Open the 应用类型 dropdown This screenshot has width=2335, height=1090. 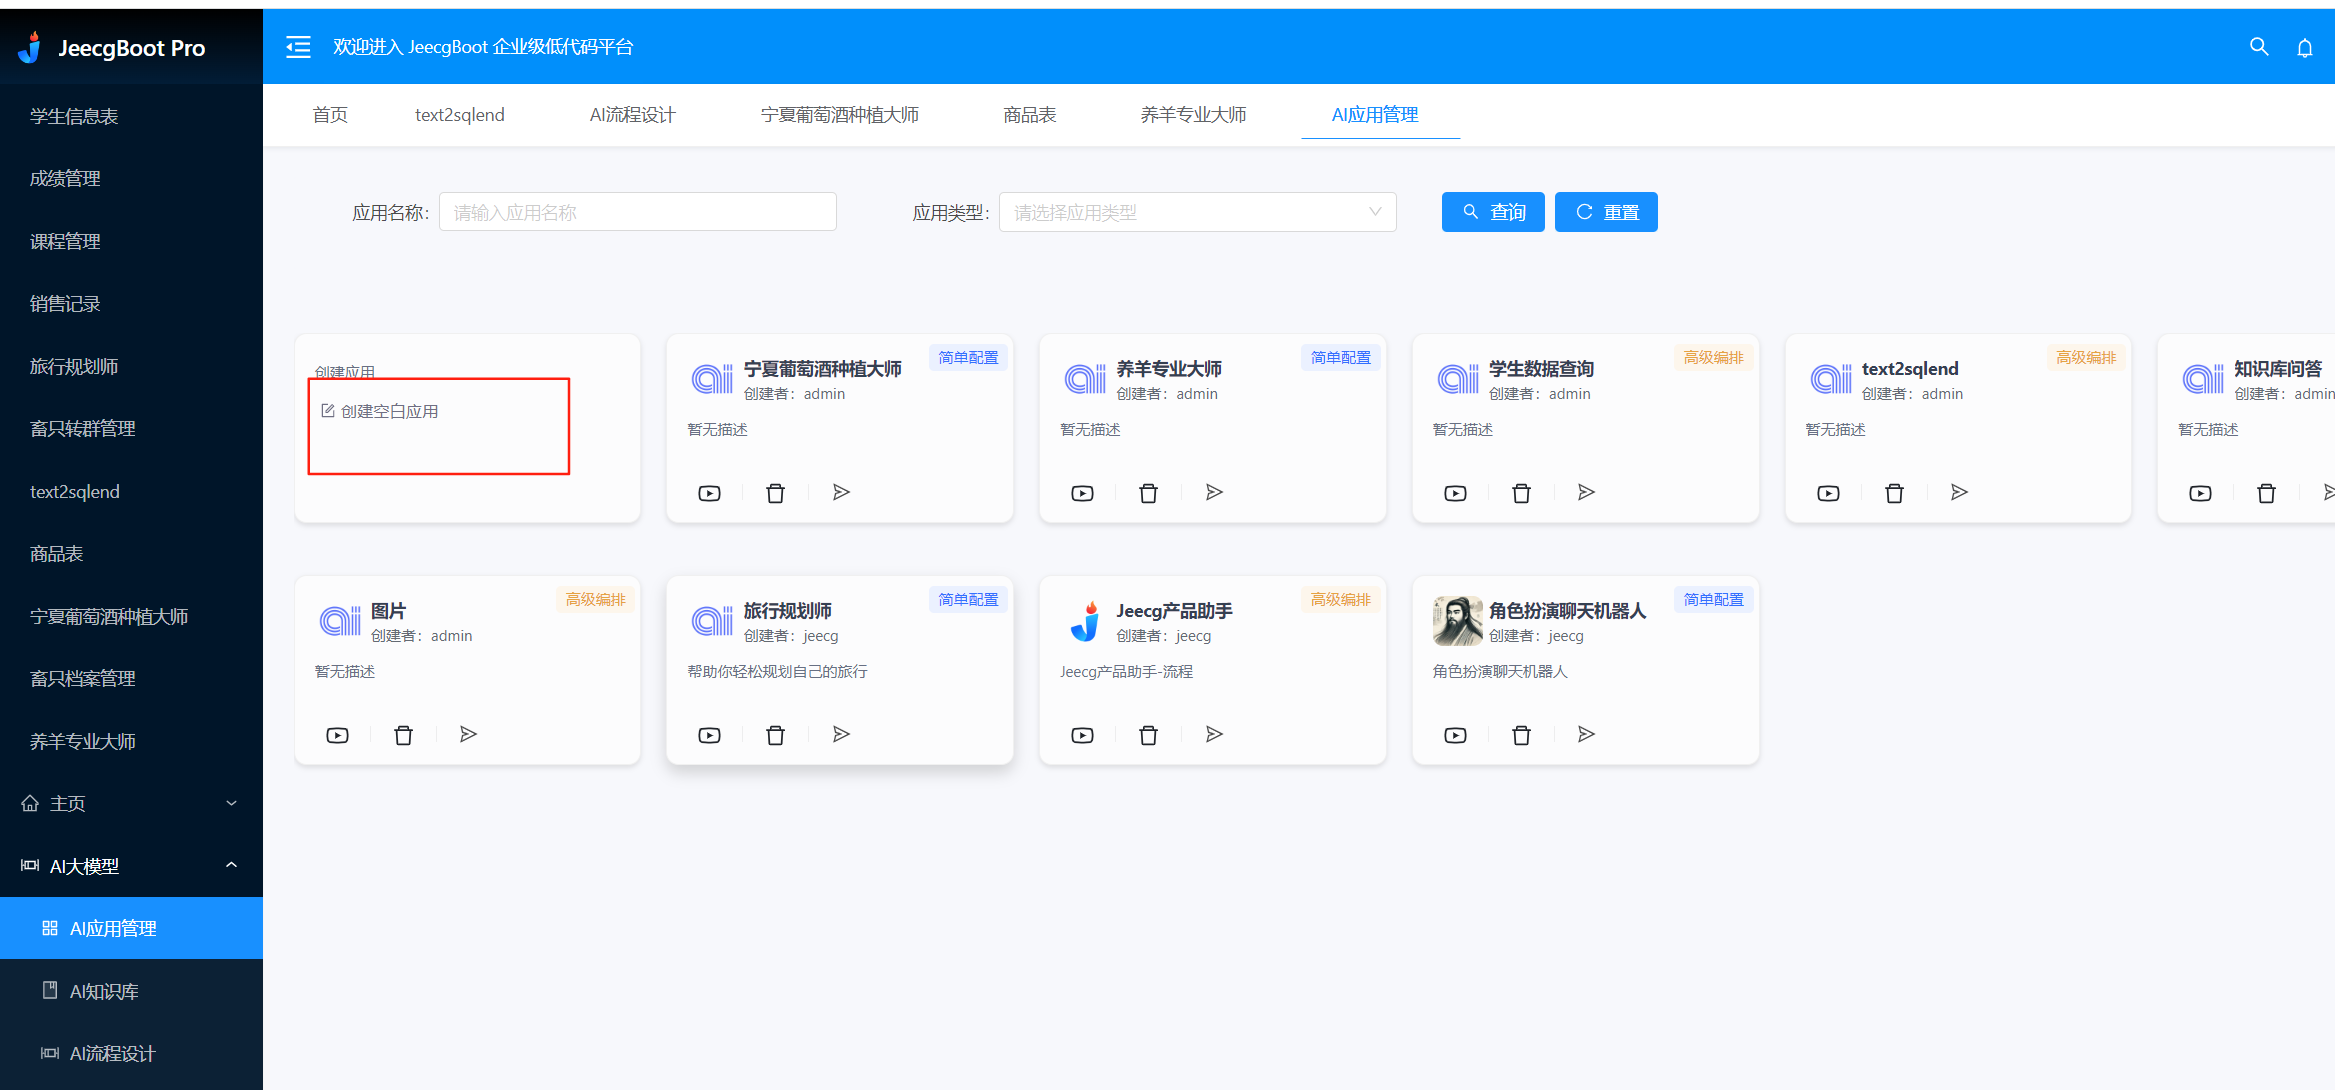coord(1197,212)
